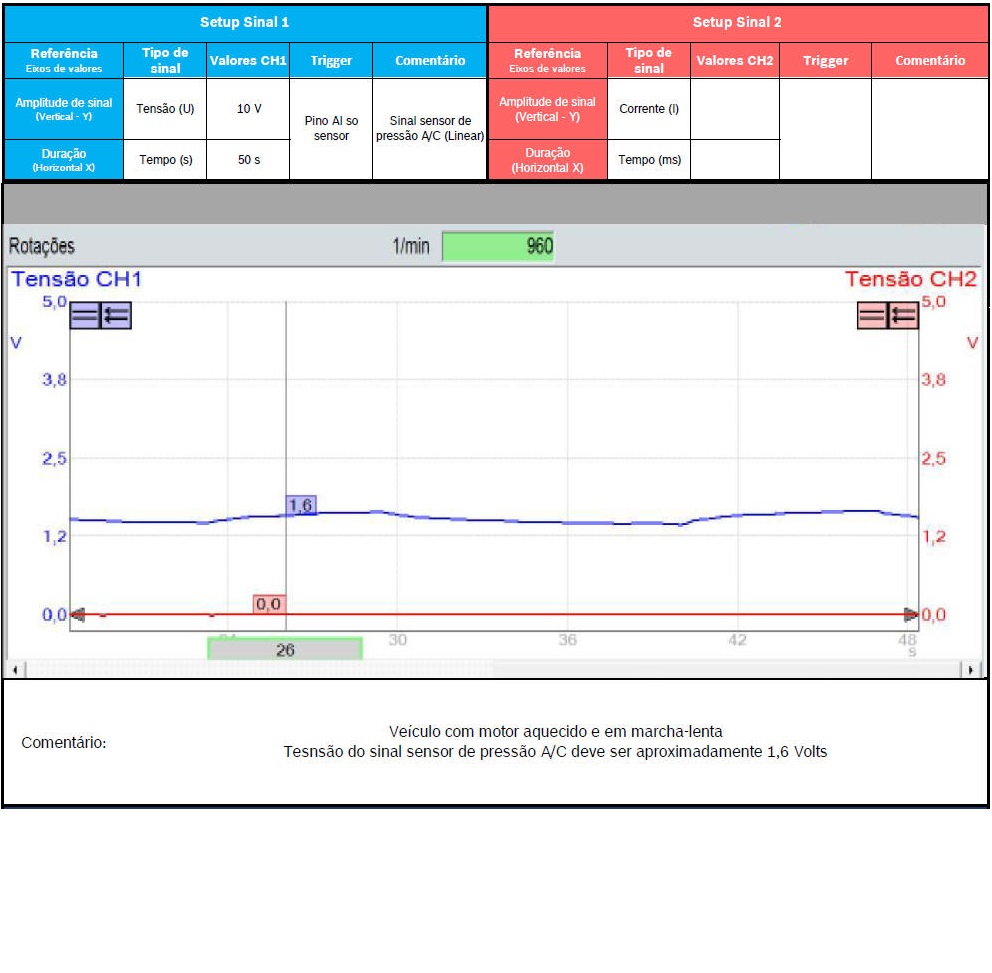The height and width of the screenshot is (973, 992).
Task: Click the Setup Sinal 1 header
Action: (245, 22)
